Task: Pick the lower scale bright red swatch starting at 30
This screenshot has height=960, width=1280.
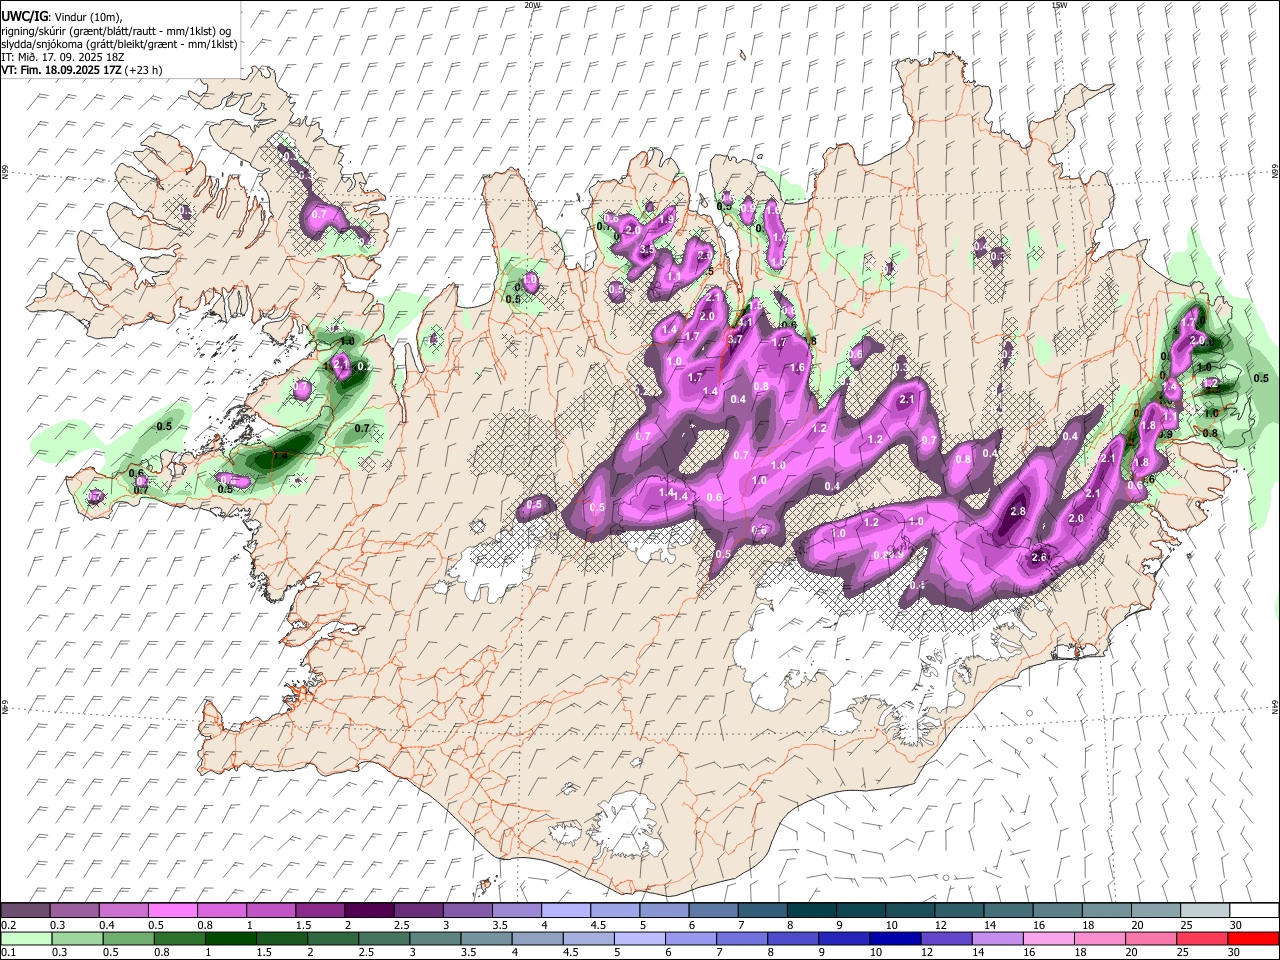Action: (x=1254, y=938)
